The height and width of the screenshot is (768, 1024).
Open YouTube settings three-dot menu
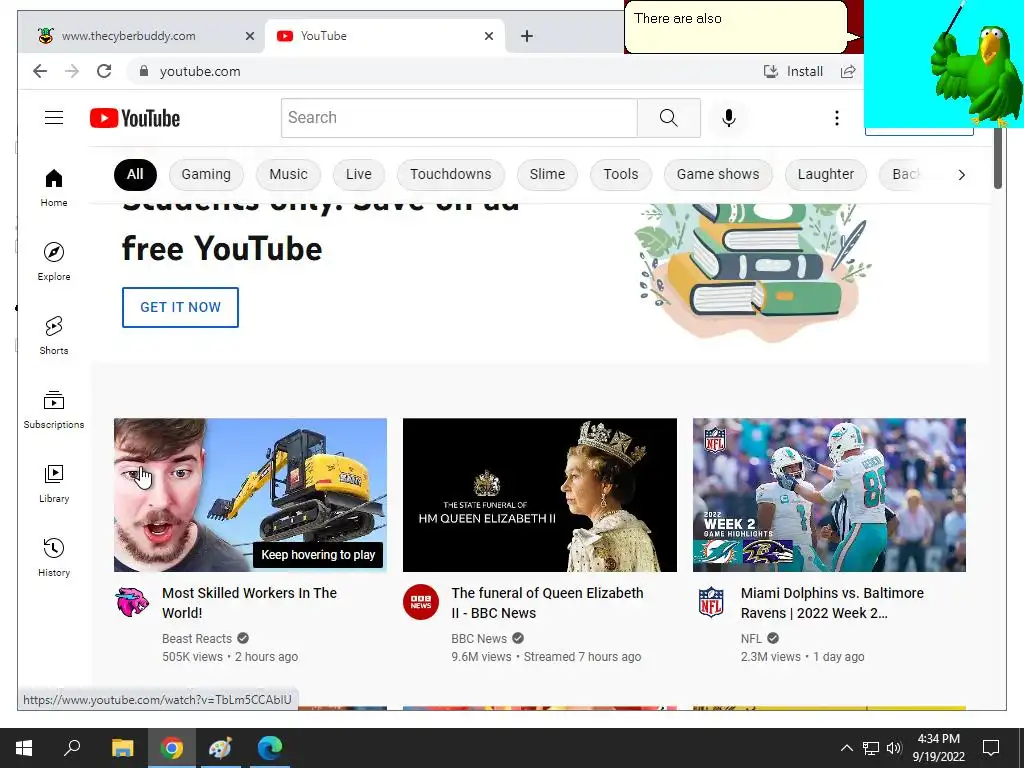coord(837,118)
